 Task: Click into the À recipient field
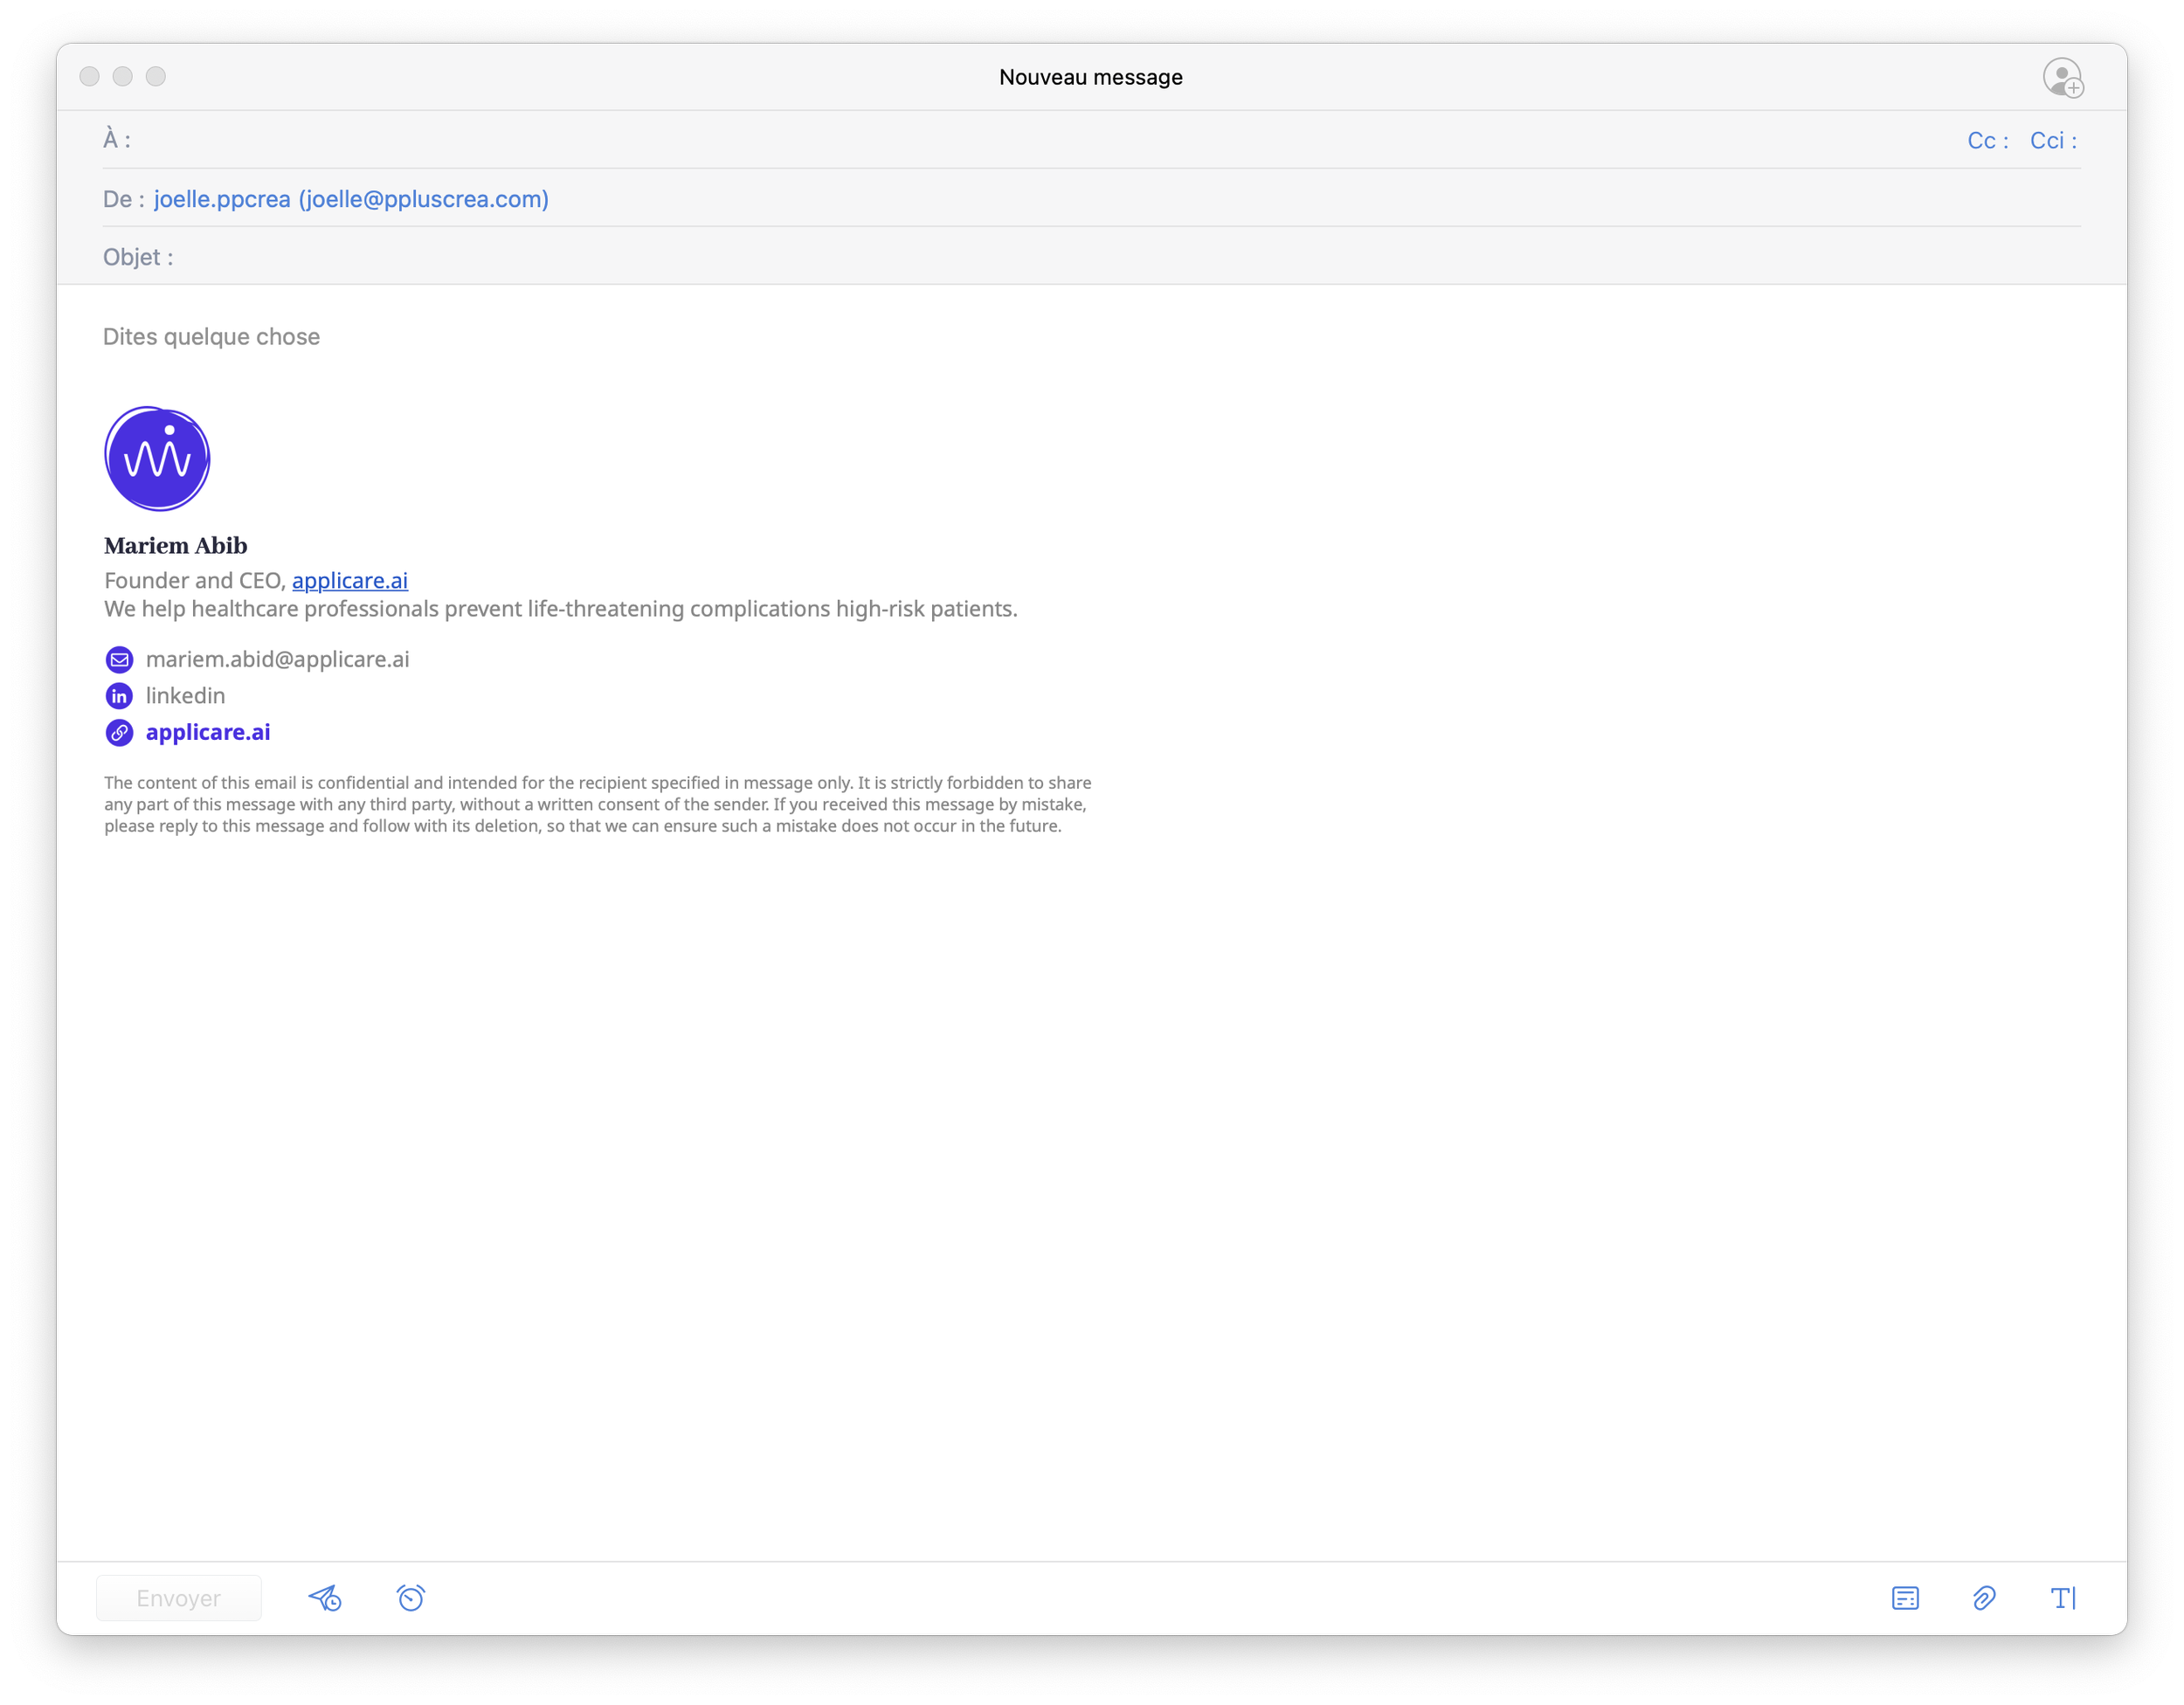pos(1000,140)
